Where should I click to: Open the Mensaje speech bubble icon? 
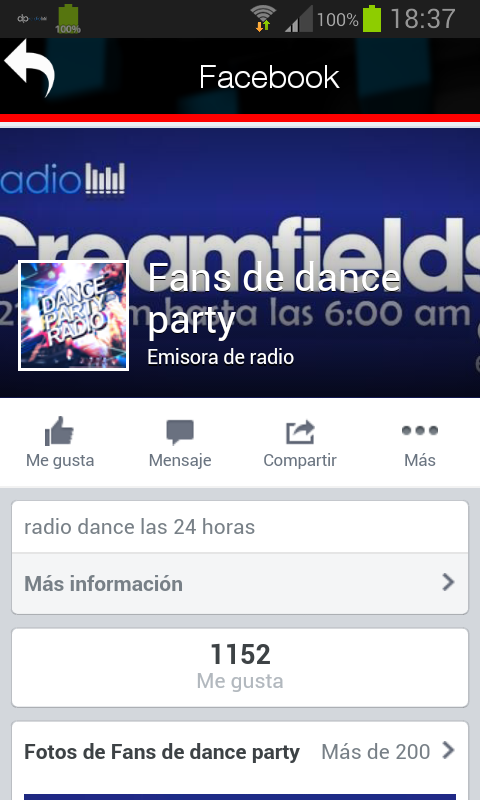(x=180, y=432)
